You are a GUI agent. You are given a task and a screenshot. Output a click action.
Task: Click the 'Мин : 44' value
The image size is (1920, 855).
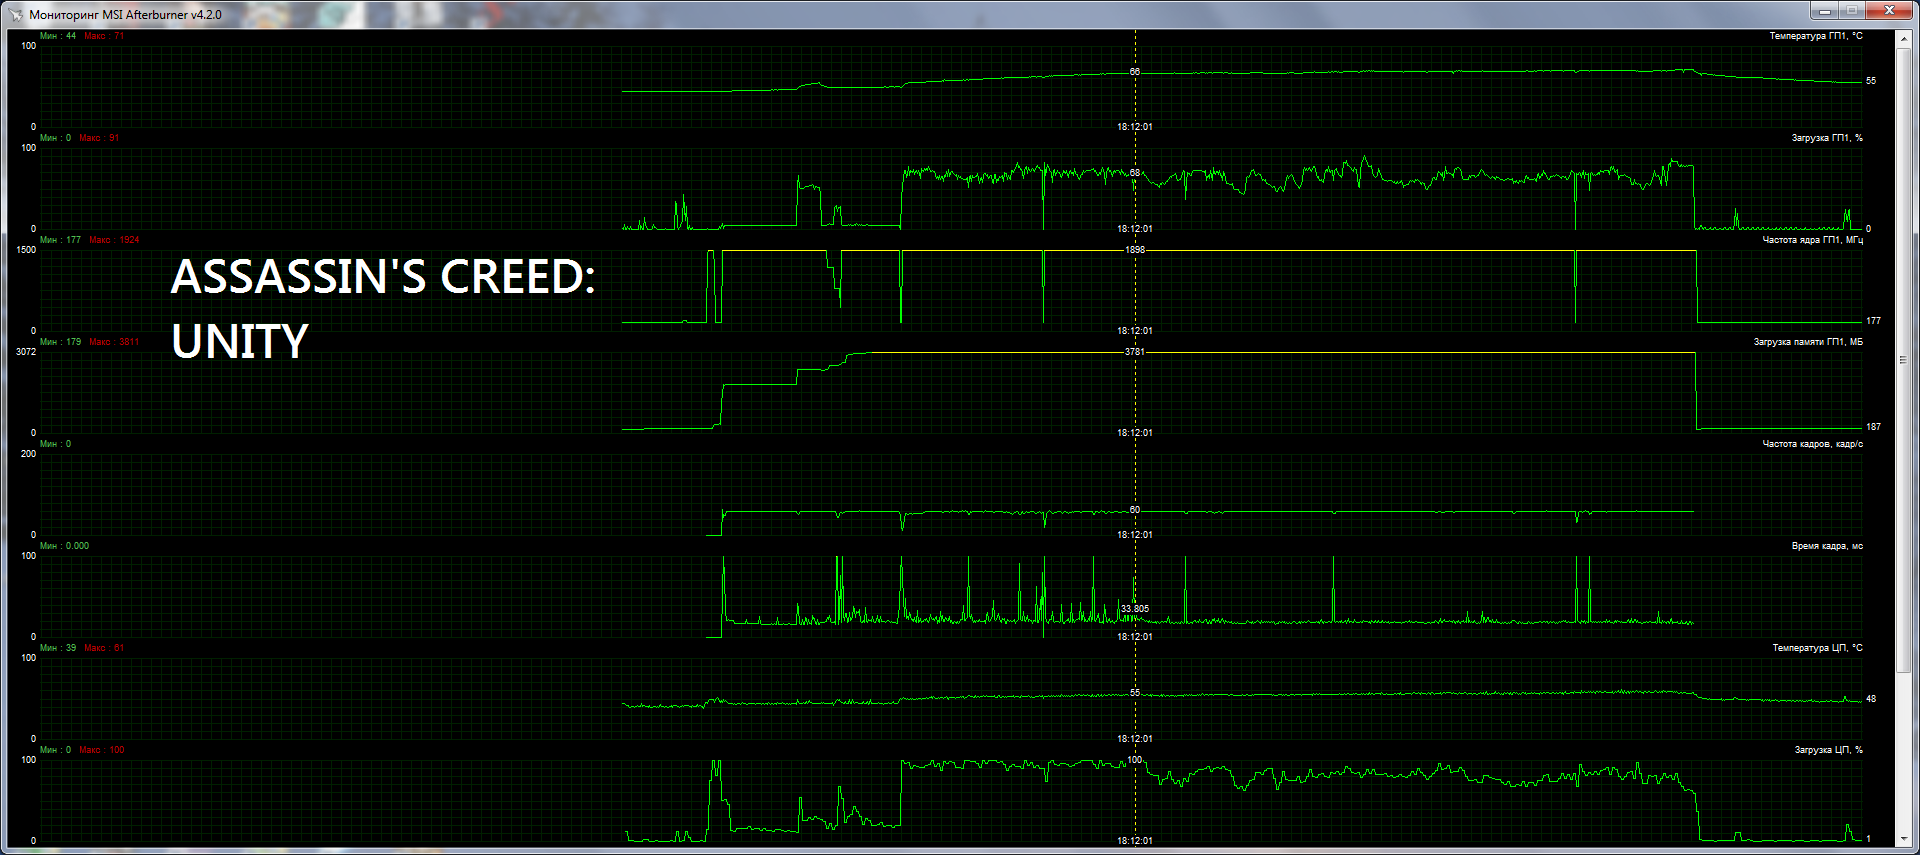pyautogui.click(x=58, y=36)
